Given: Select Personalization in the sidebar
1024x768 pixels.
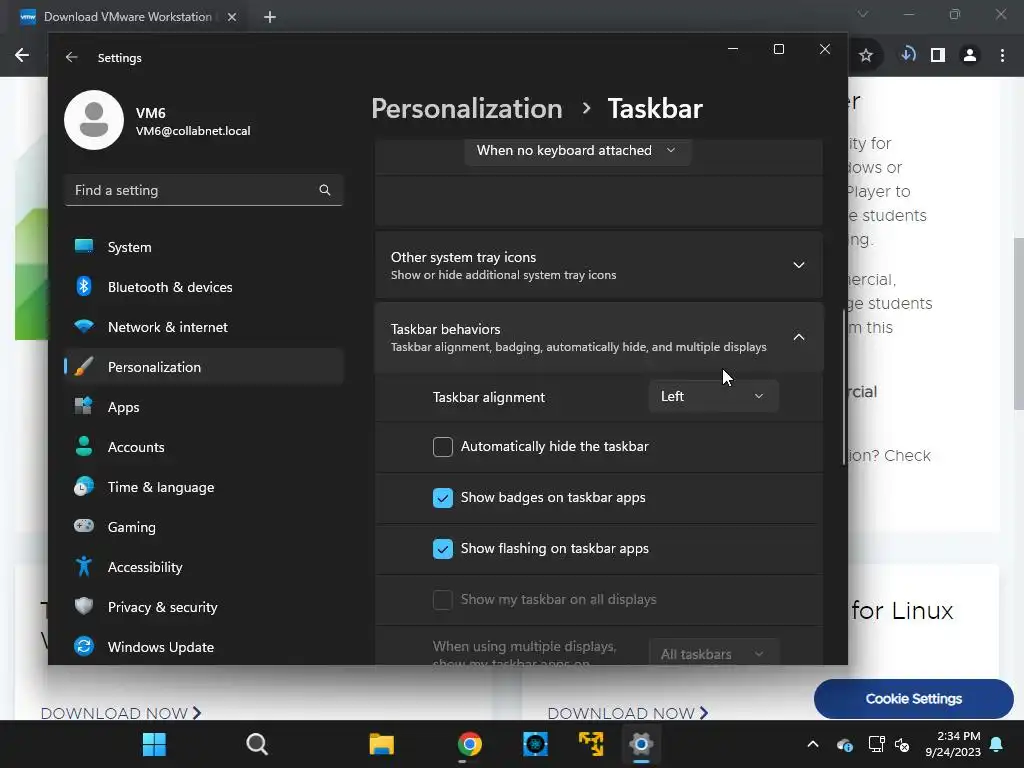Looking at the screenshot, I should click(x=204, y=366).
